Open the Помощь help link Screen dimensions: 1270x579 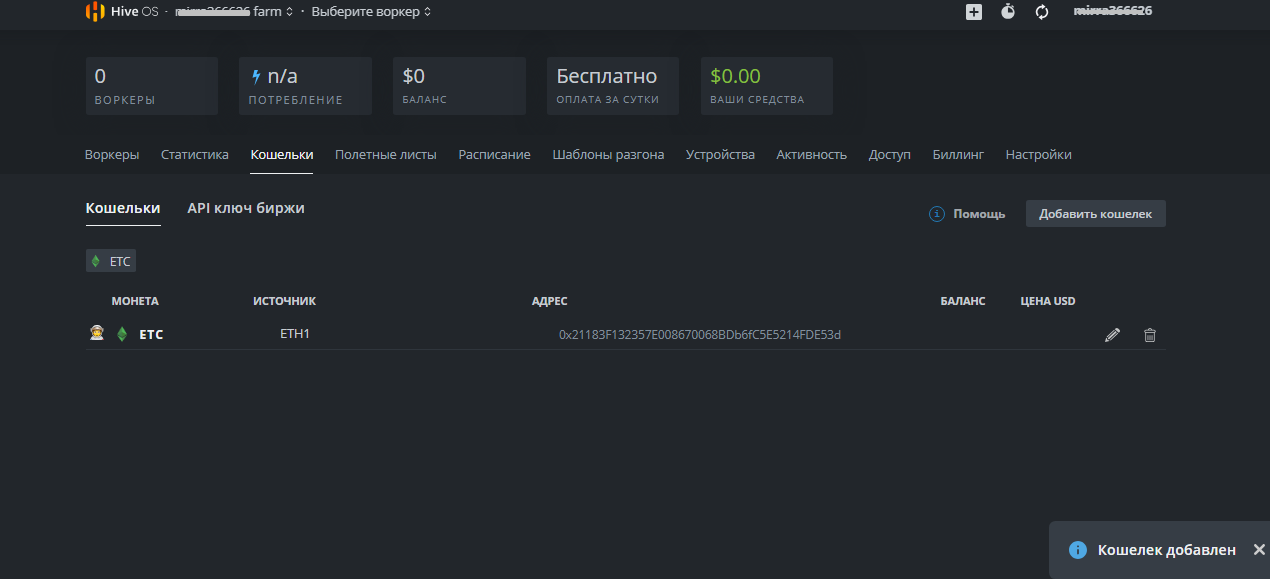pyautogui.click(x=978, y=214)
